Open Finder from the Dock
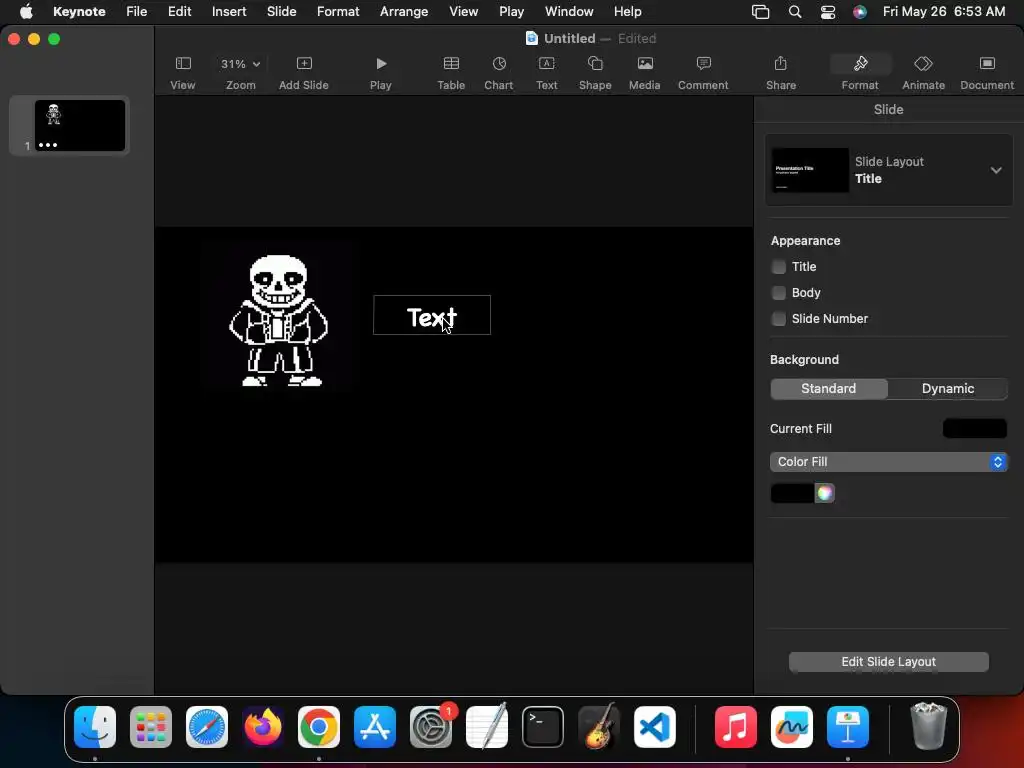The image size is (1024, 768). click(x=95, y=727)
